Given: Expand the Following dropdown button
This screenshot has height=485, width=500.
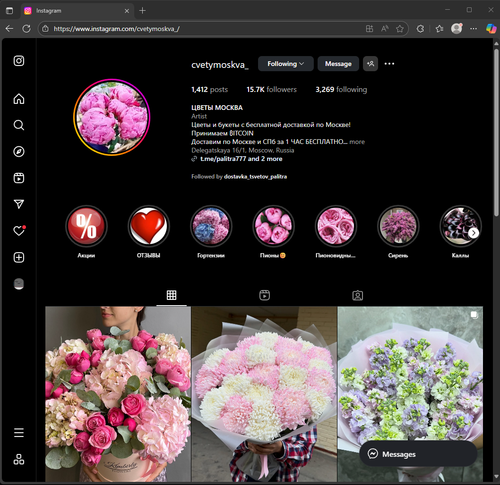Looking at the screenshot, I should [286, 64].
